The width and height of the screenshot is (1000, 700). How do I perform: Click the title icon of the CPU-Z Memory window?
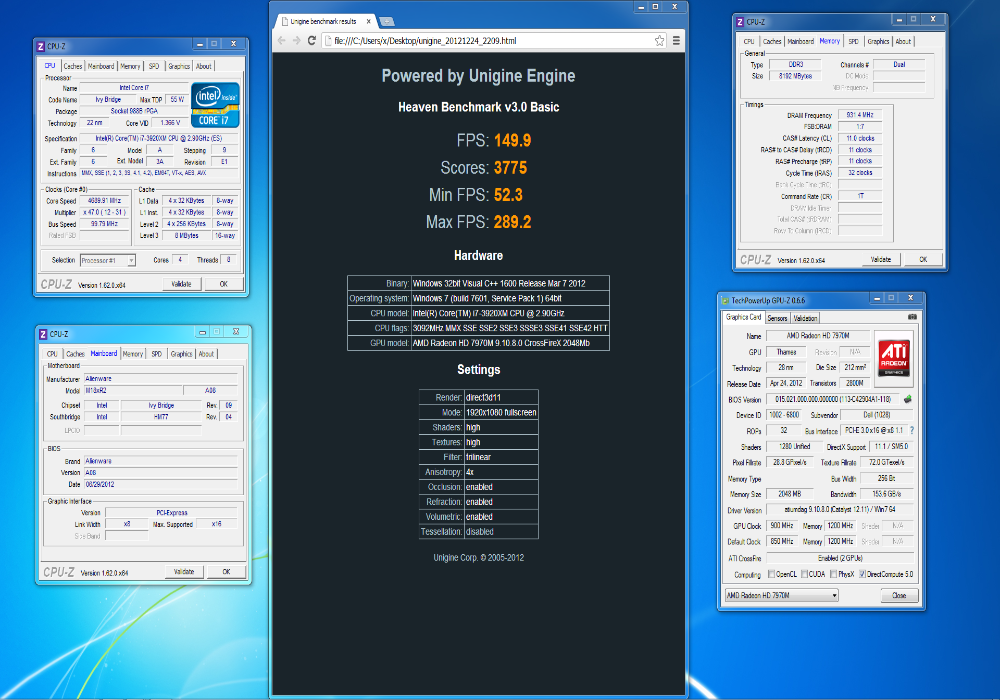point(740,22)
